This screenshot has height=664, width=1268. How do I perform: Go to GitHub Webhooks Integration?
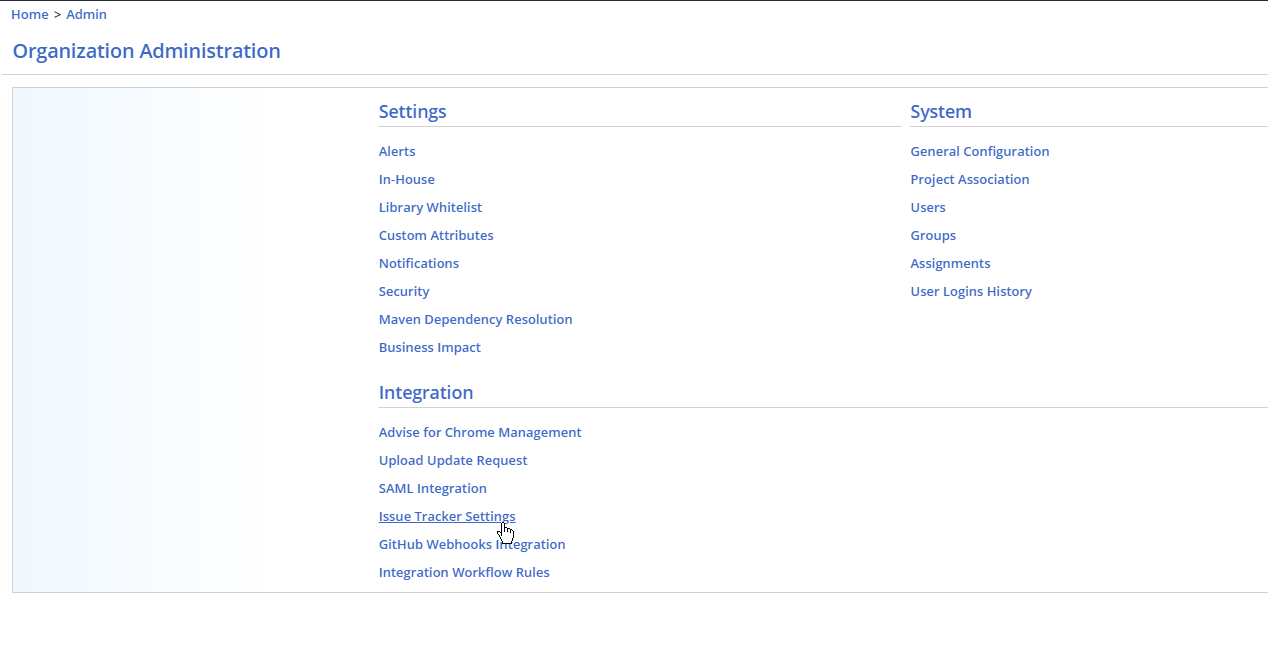[x=471, y=545]
